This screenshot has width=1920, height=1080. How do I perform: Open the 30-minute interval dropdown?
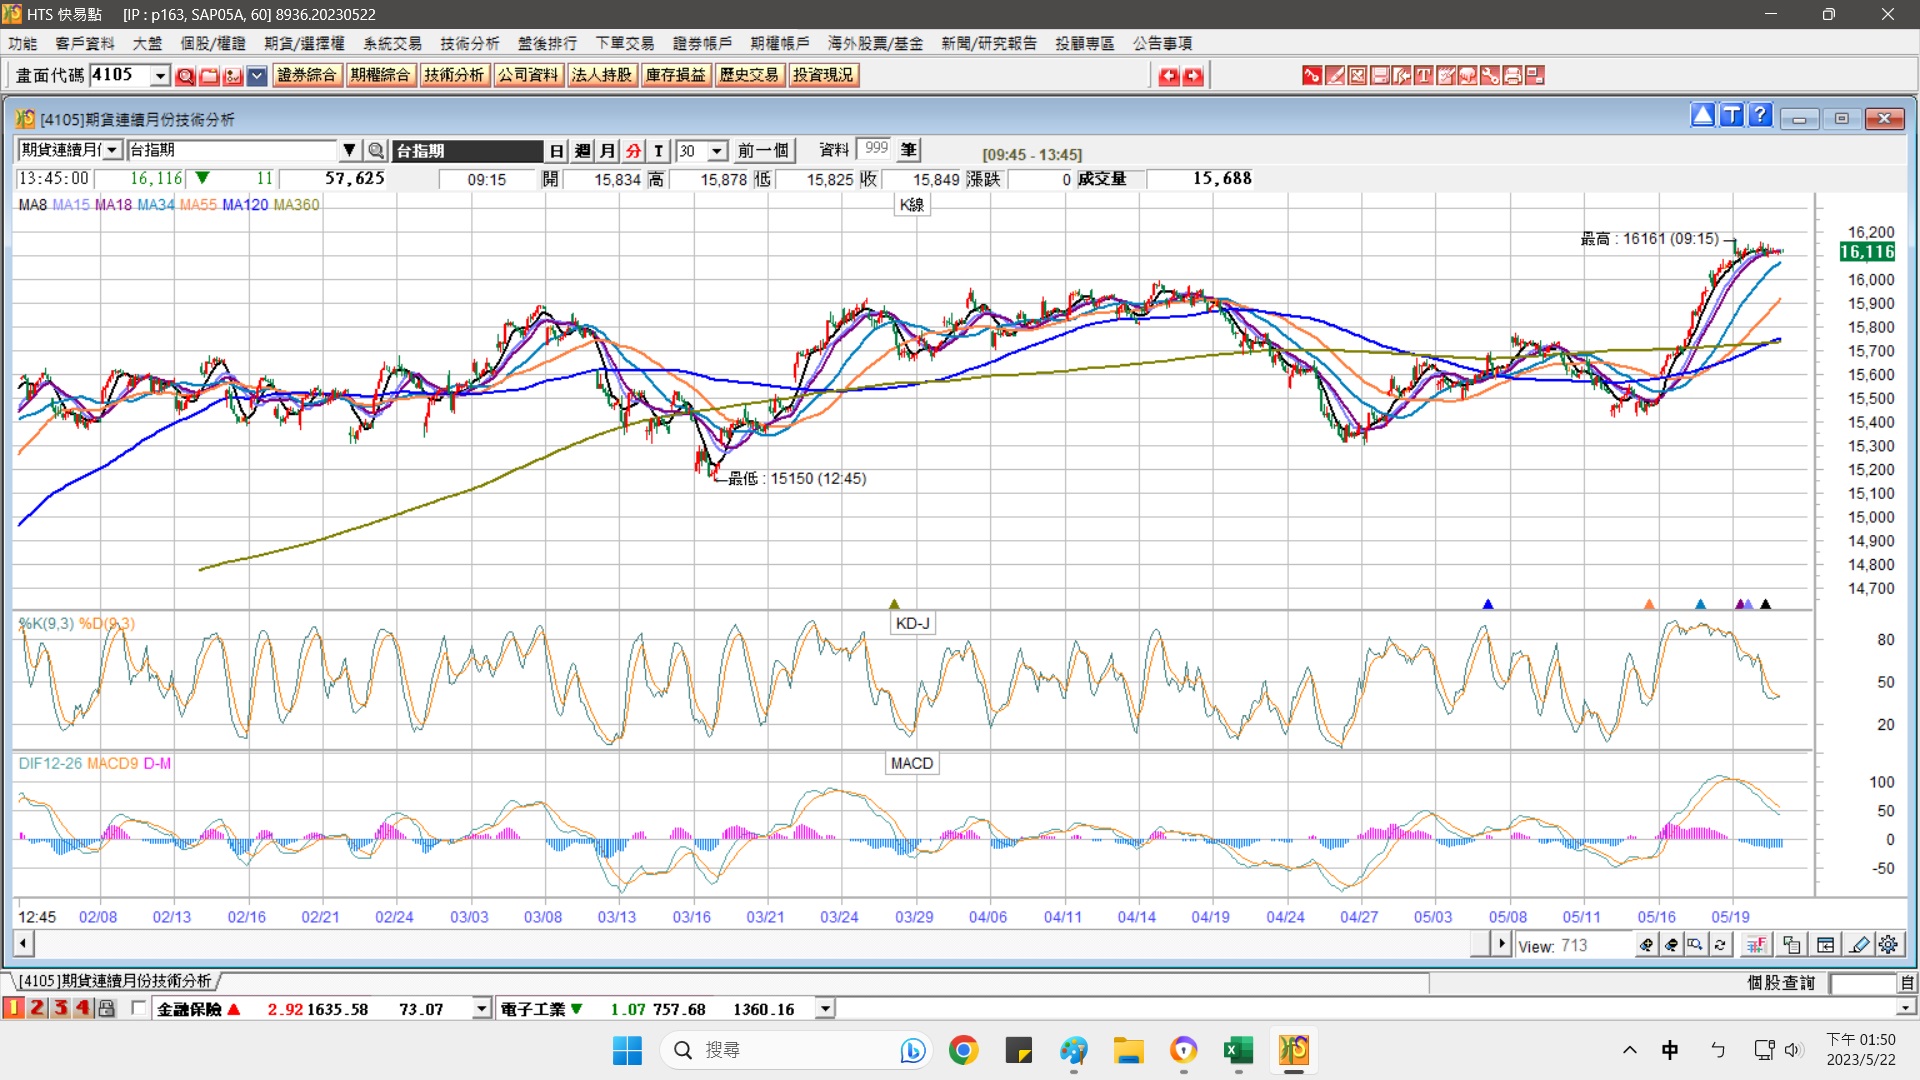717,151
